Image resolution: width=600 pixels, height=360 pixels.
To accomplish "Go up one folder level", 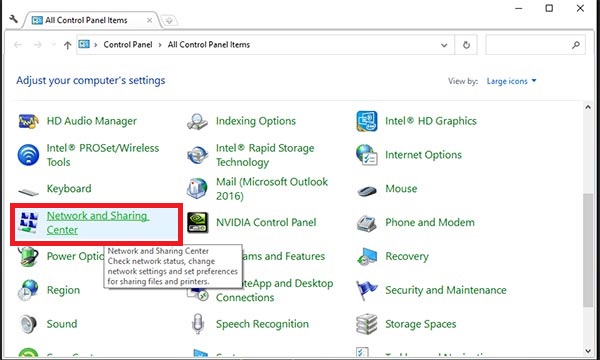I will [x=67, y=45].
